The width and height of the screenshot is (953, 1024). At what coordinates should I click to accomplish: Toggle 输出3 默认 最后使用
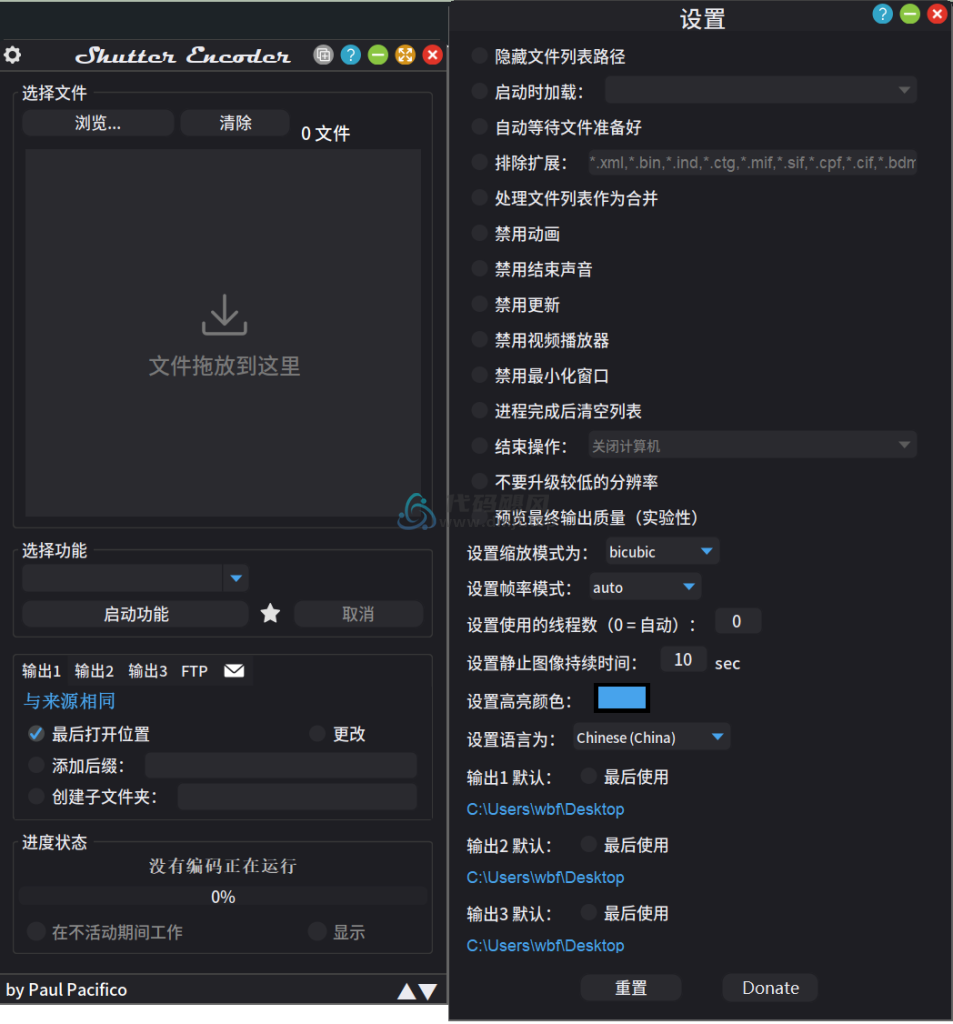point(589,912)
